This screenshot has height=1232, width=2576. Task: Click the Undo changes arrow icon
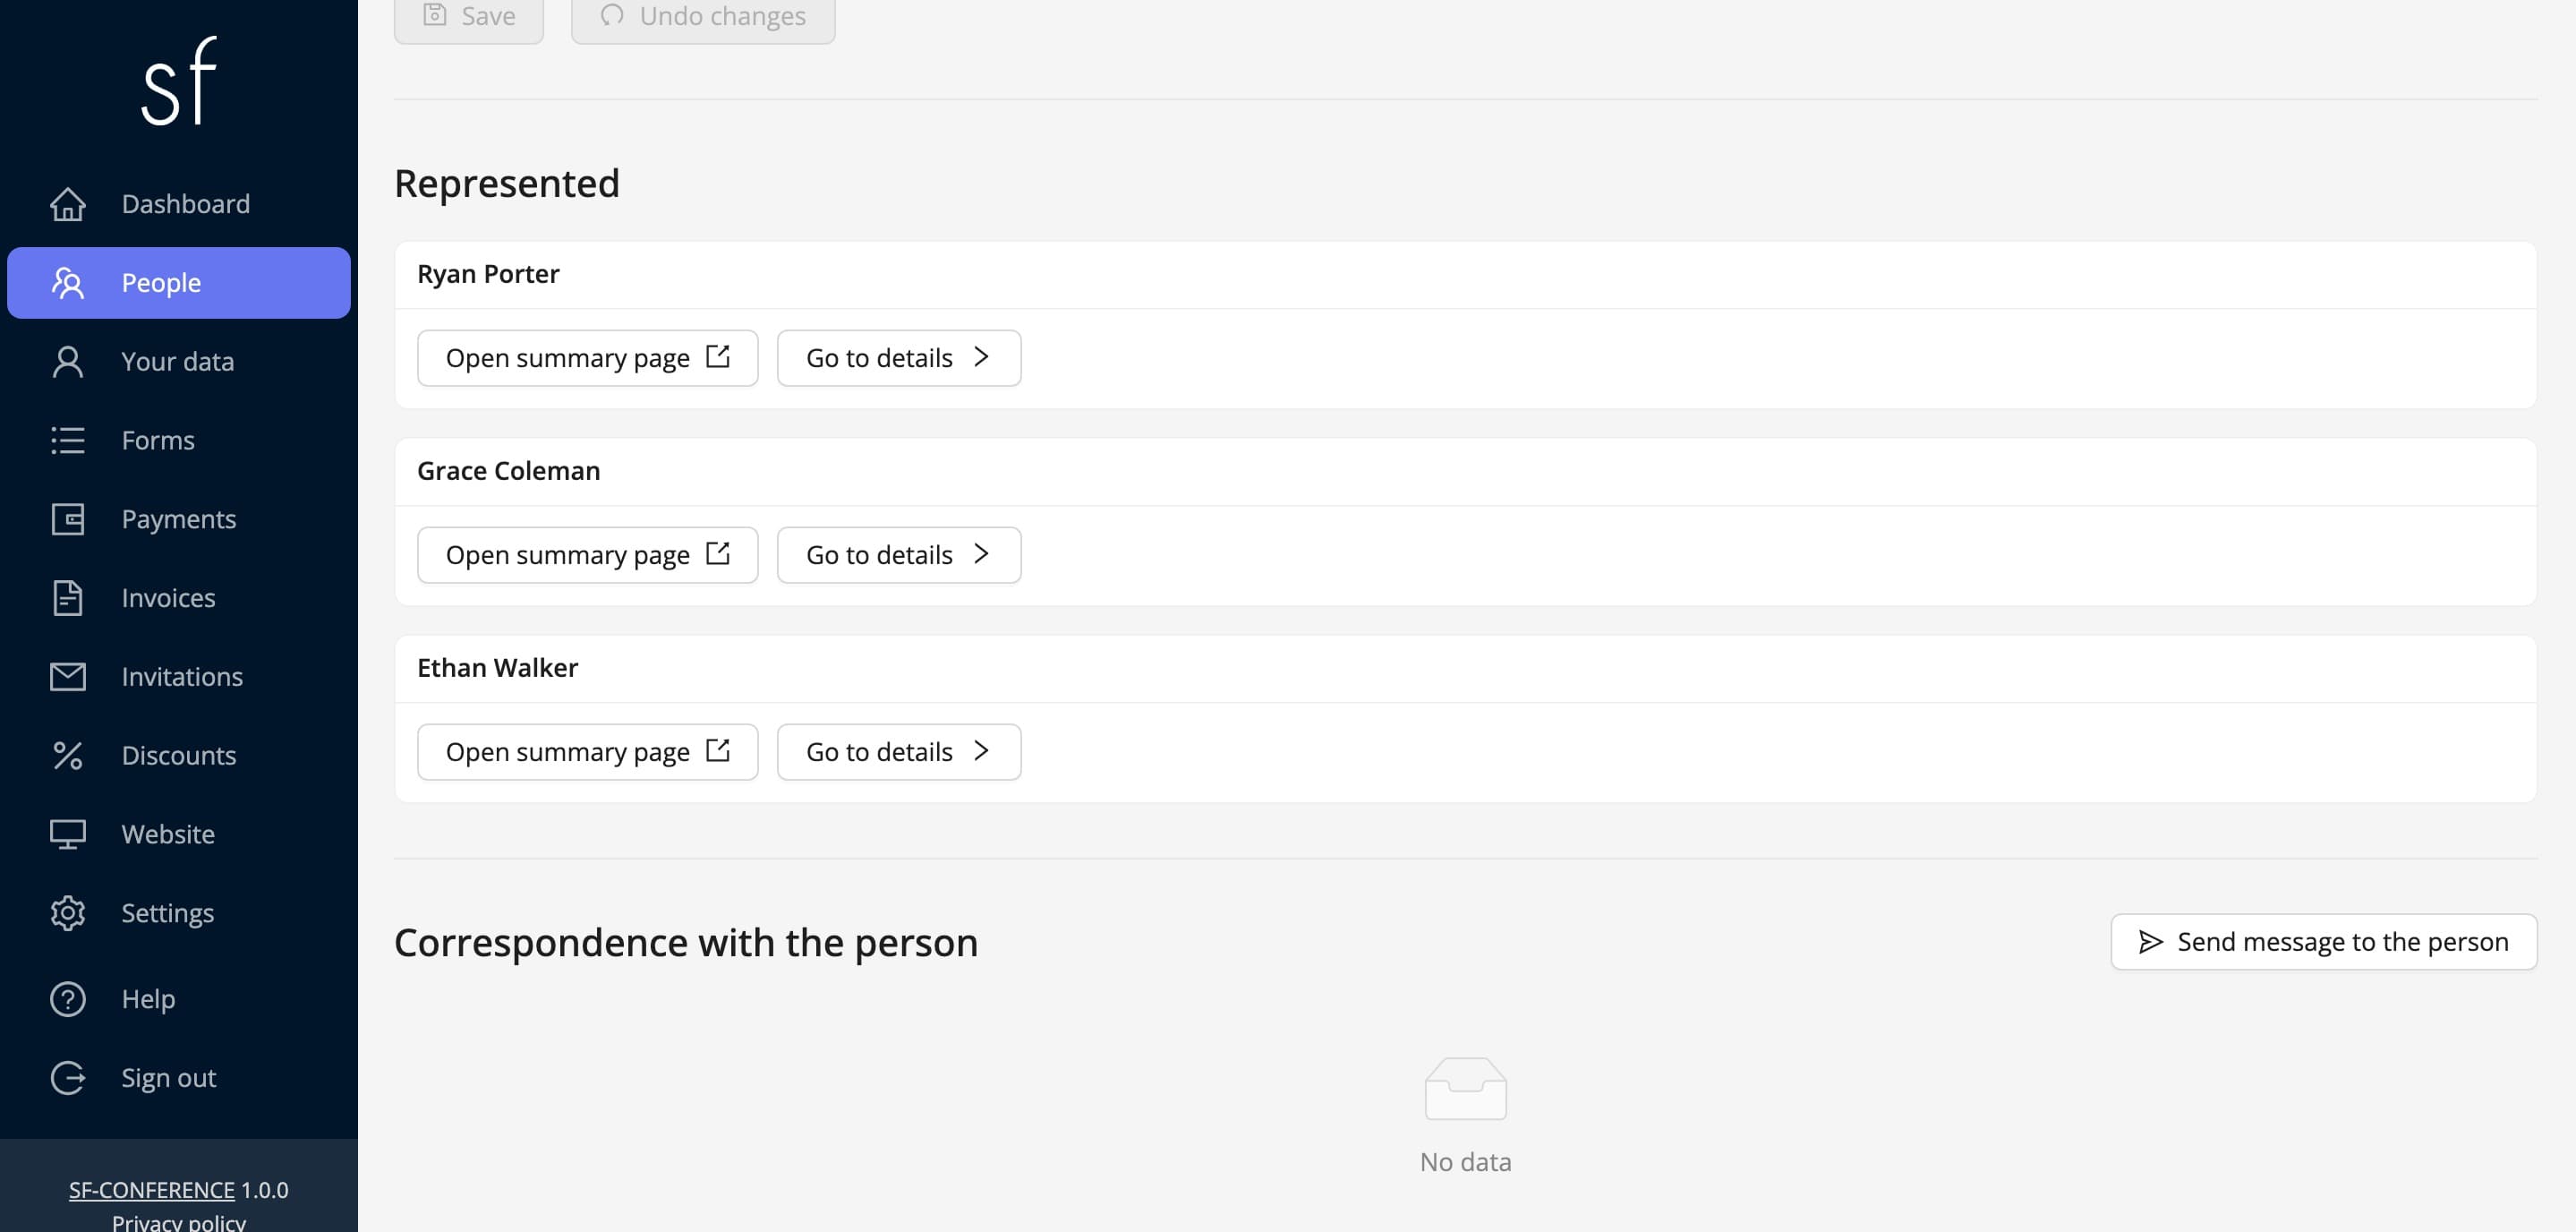(x=612, y=14)
